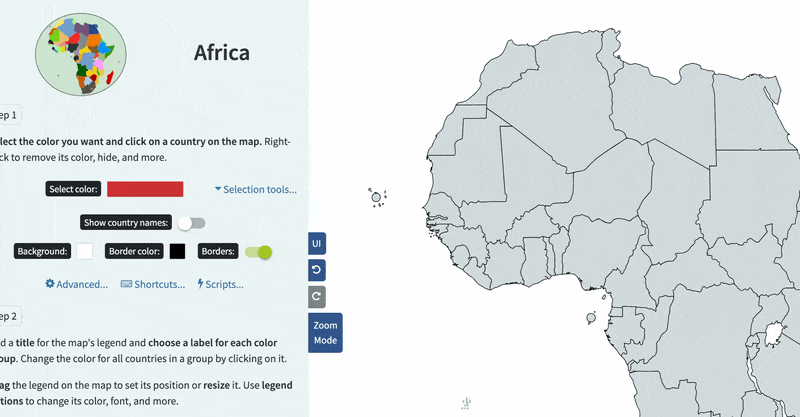The height and width of the screenshot is (417, 800).
Task: Open the white Background color swatch
Action: coord(85,252)
